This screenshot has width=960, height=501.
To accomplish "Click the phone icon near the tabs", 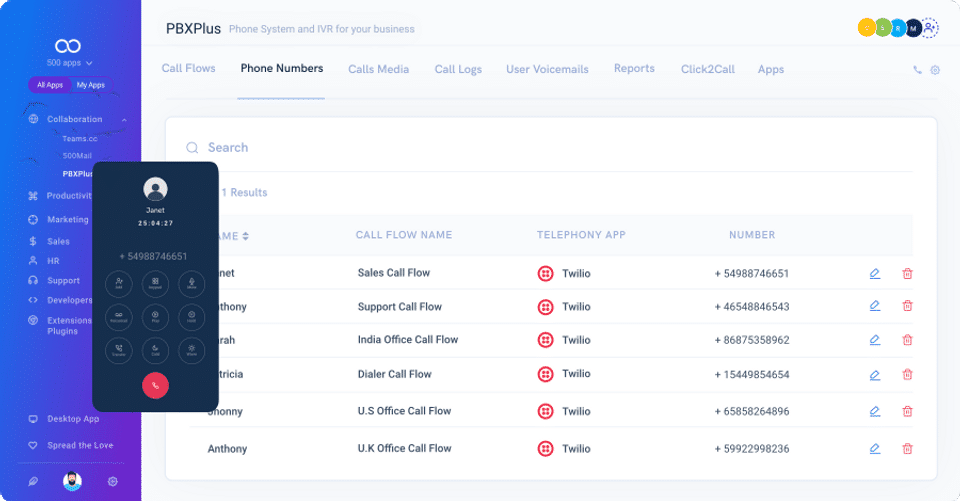I will click(x=917, y=71).
